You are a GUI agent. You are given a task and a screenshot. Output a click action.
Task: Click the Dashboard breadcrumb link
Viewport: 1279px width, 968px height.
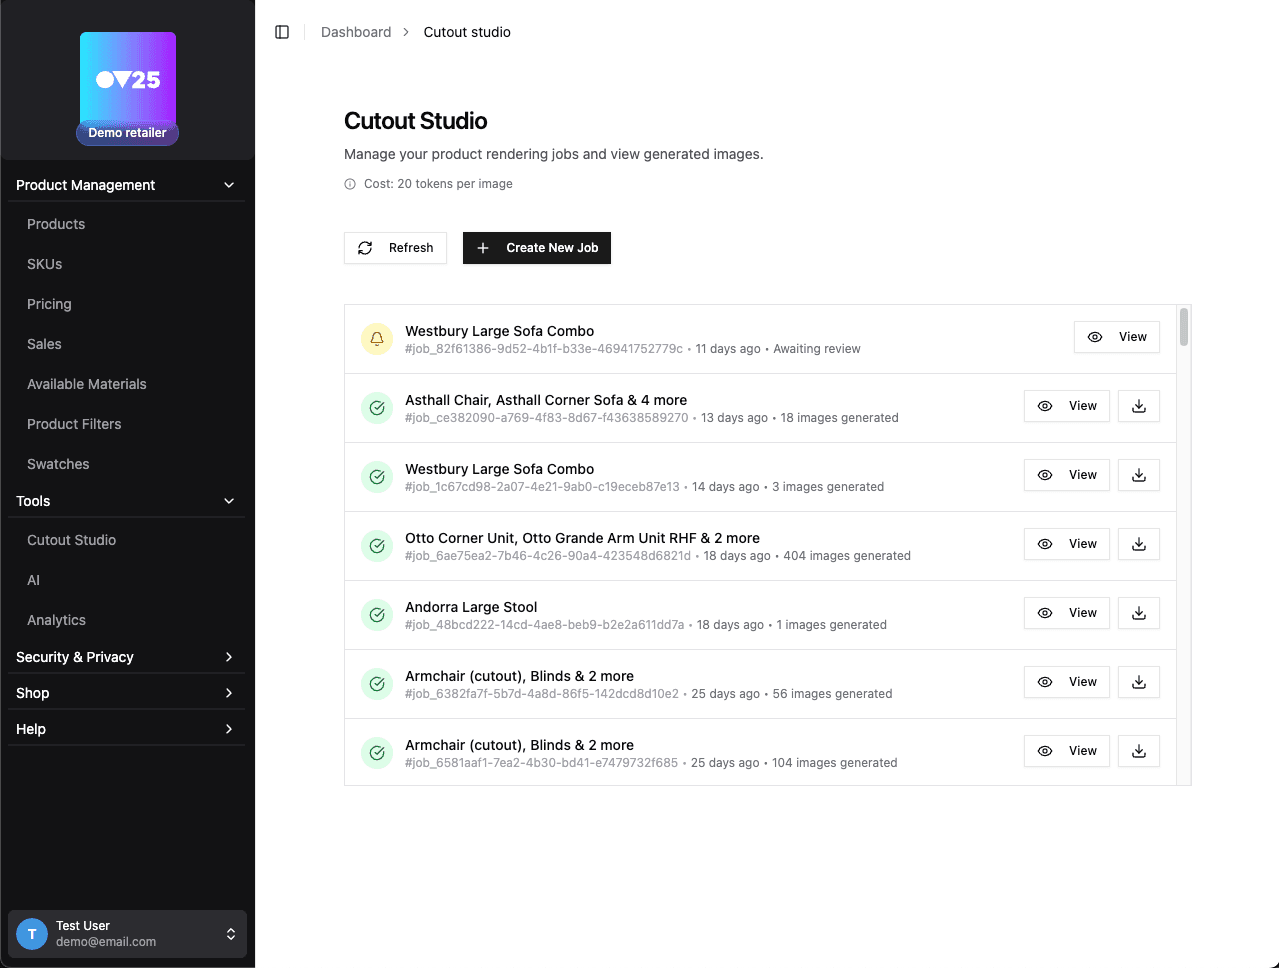click(x=356, y=31)
